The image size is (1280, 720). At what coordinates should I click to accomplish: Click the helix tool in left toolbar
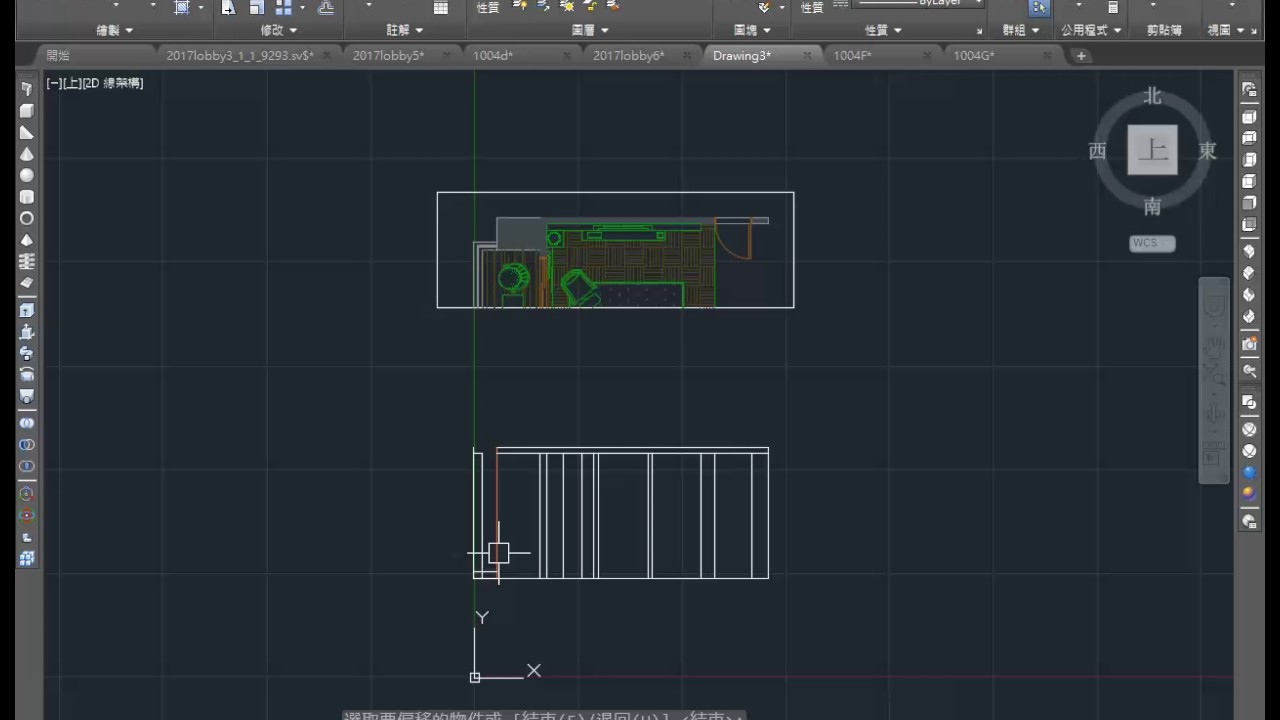point(27,261)
